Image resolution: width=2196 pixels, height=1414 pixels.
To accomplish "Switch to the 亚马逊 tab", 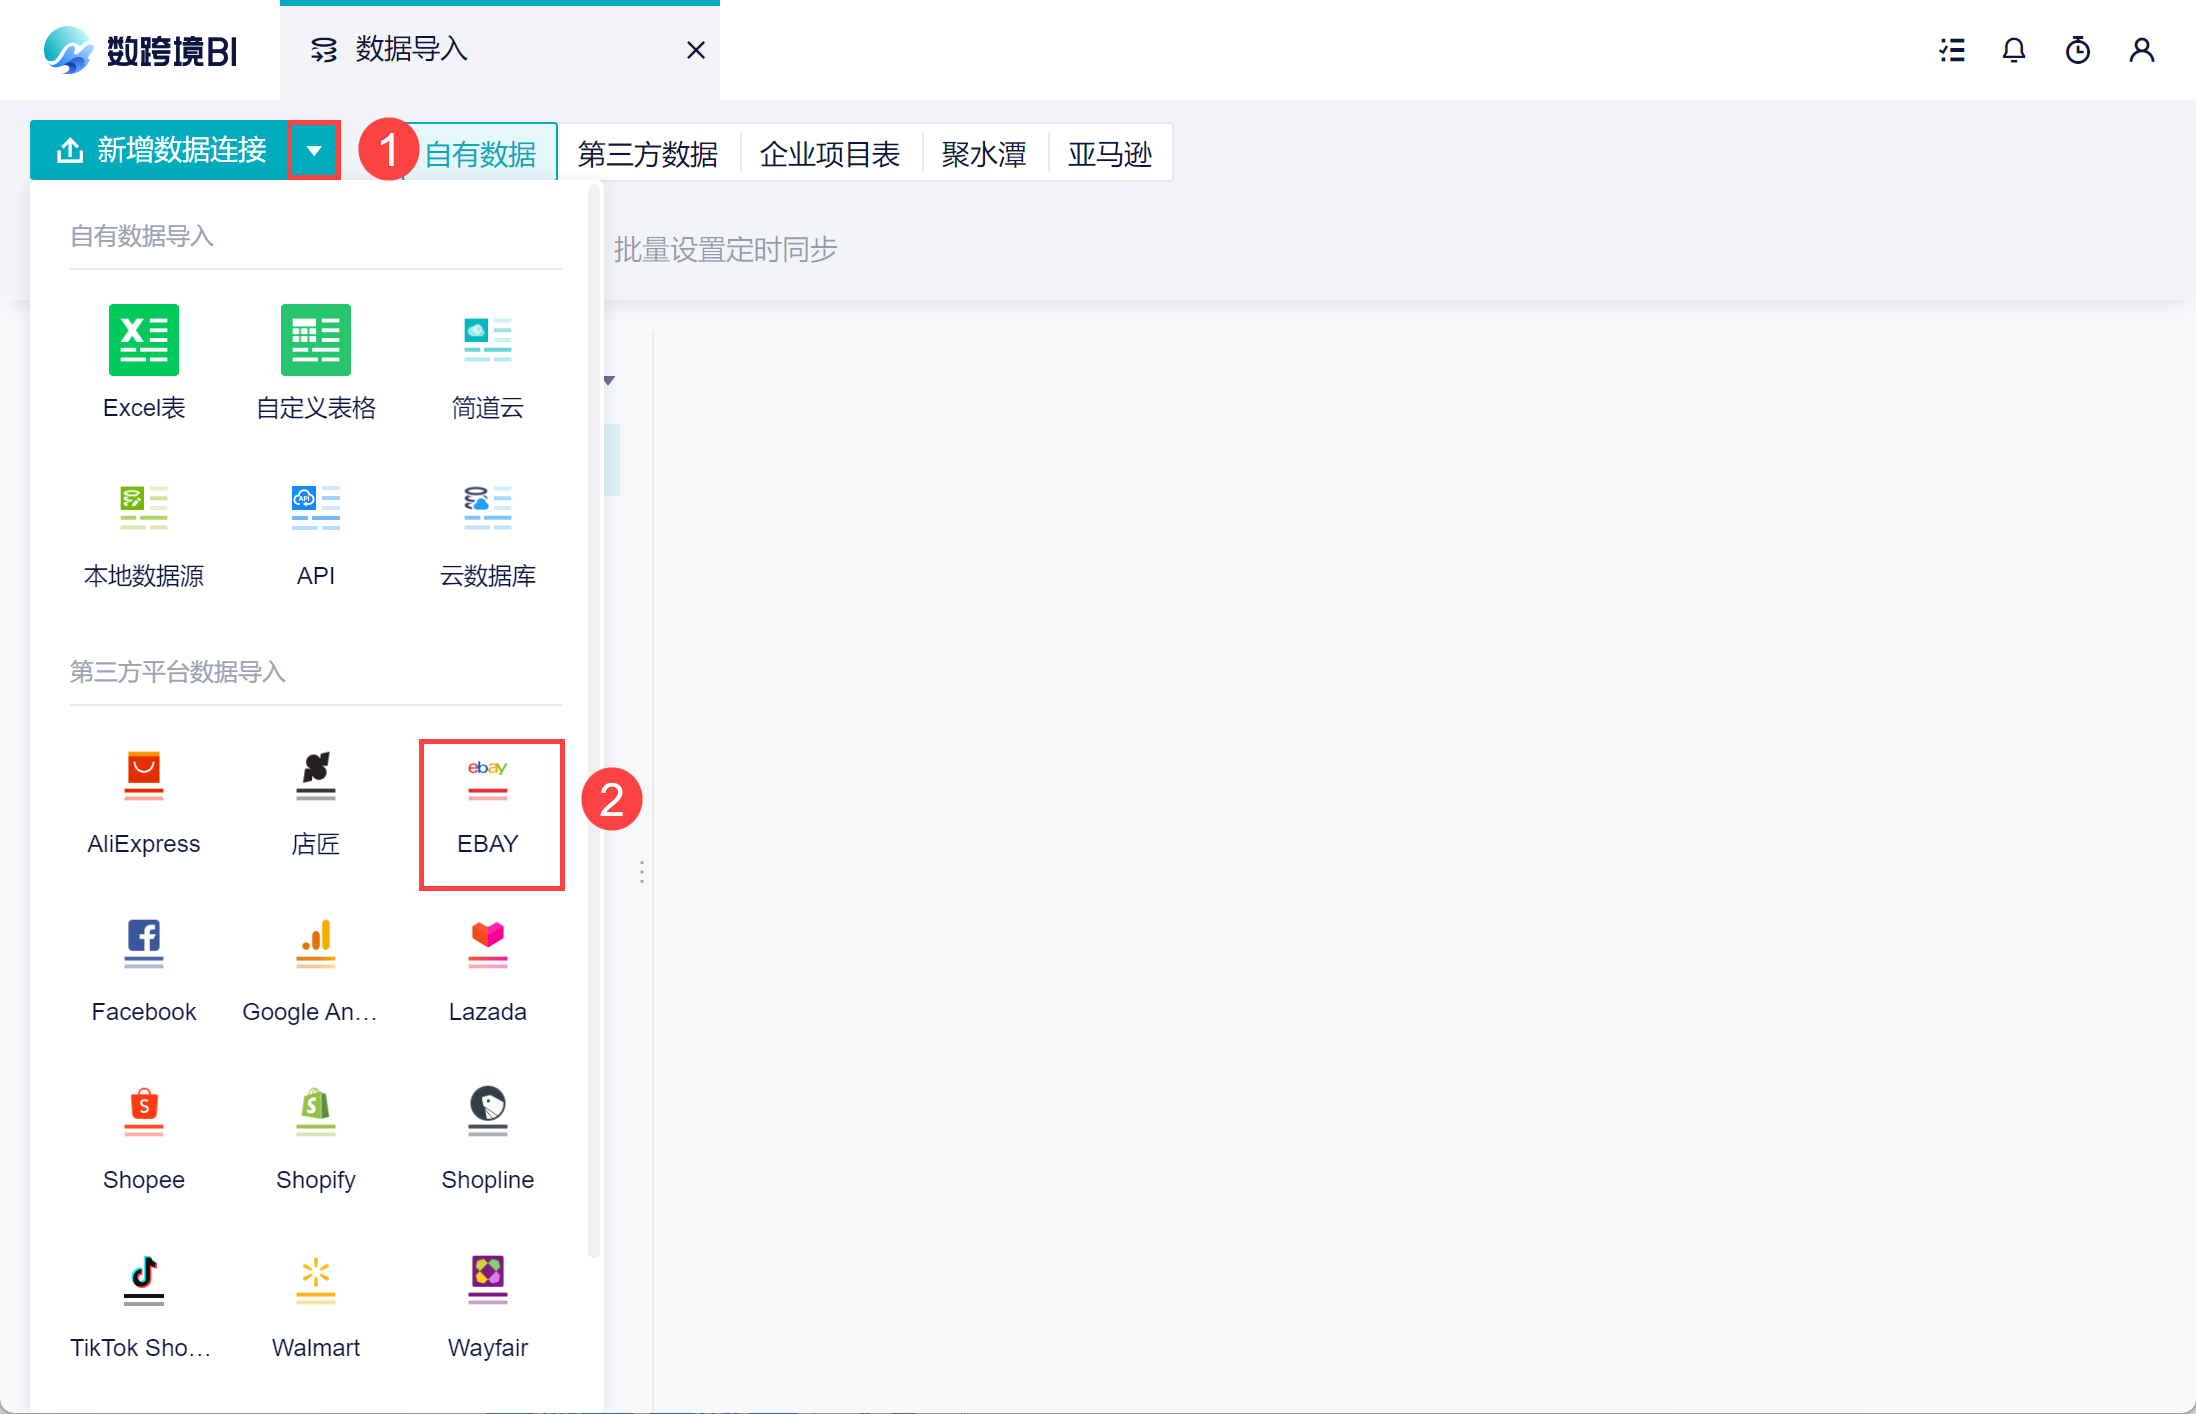I will click(x=1109, y=154).
